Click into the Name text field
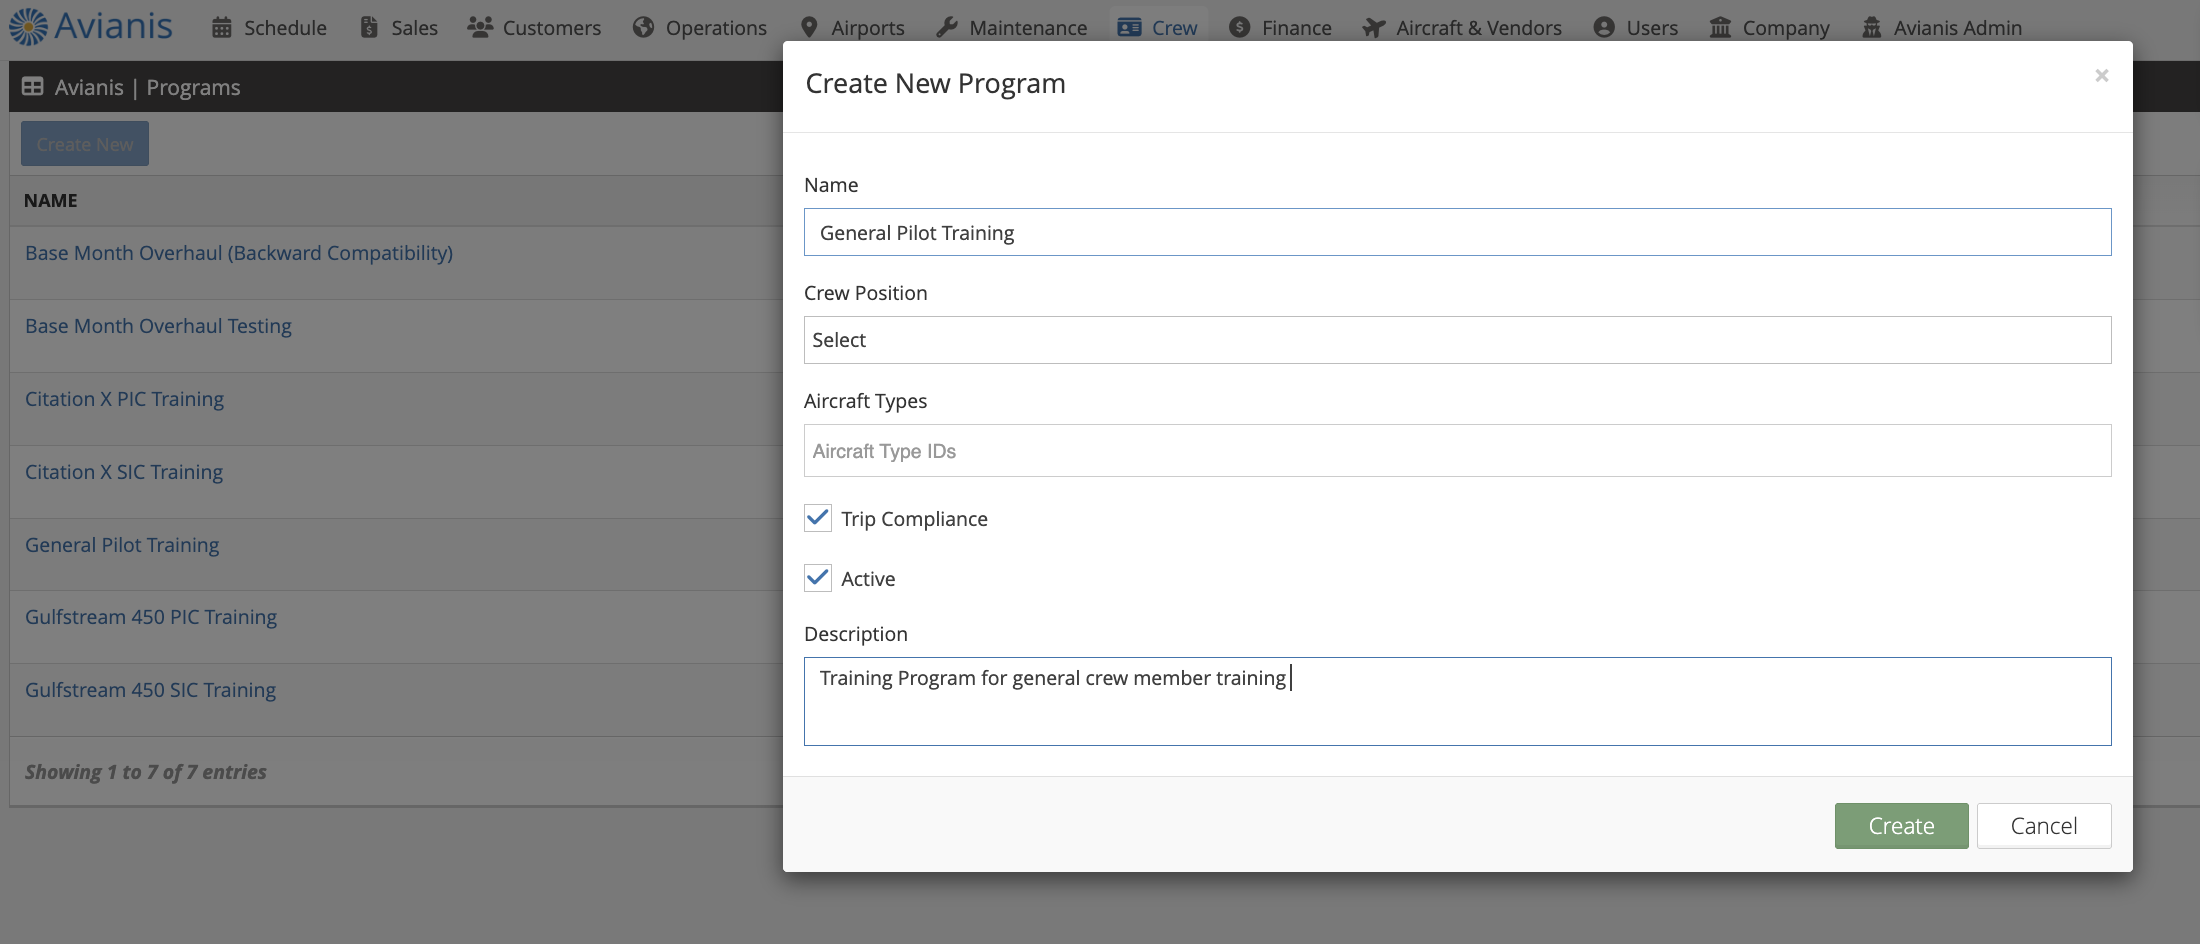This screenshot has width=2200, height=944. (1457, 233)
